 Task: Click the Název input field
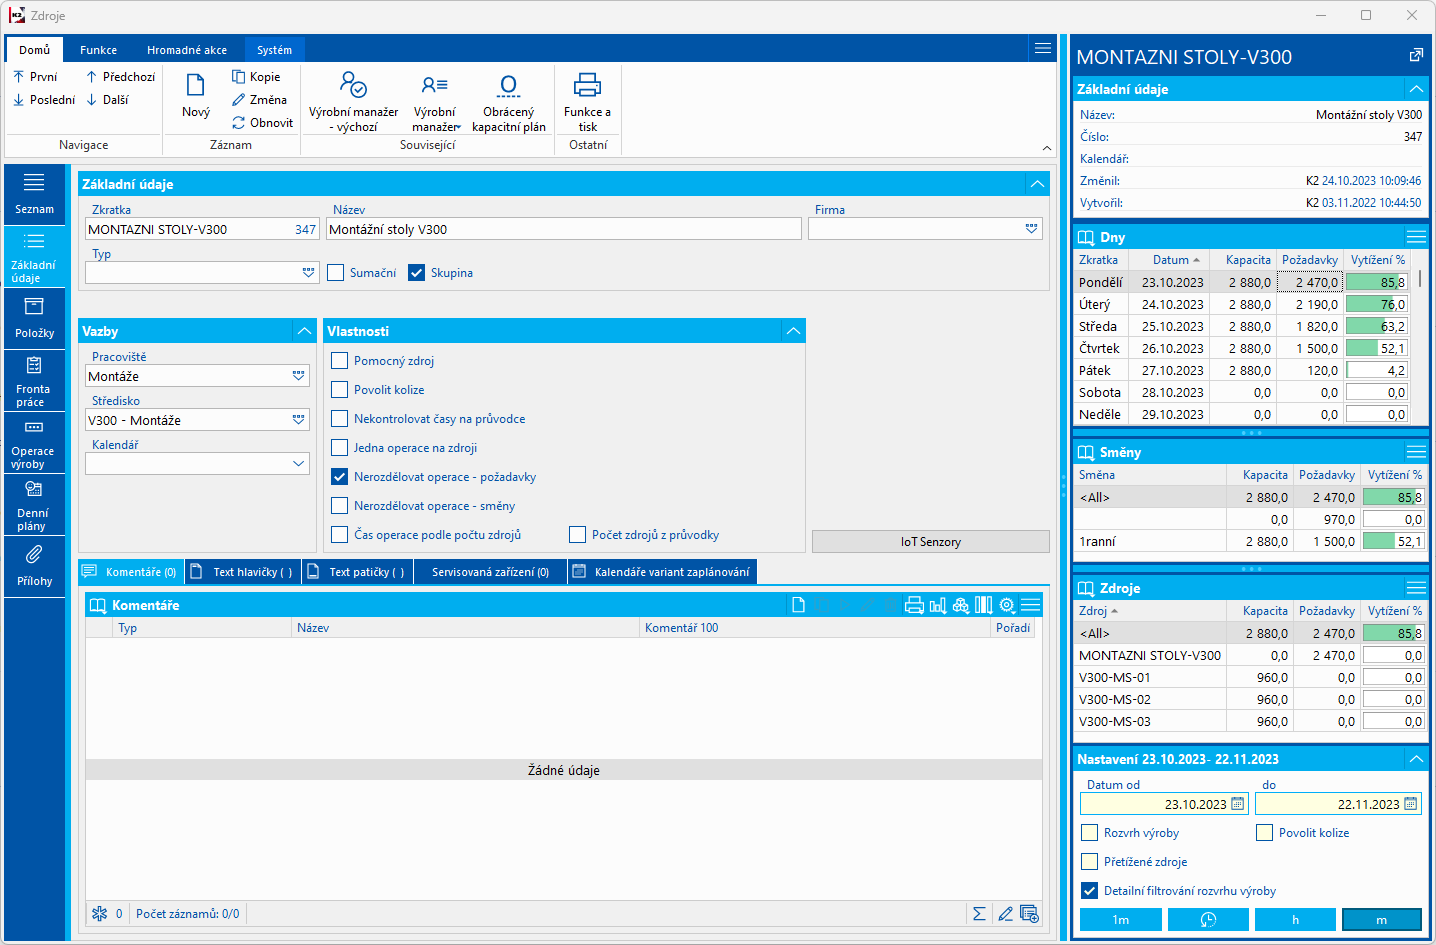point(563,229)
